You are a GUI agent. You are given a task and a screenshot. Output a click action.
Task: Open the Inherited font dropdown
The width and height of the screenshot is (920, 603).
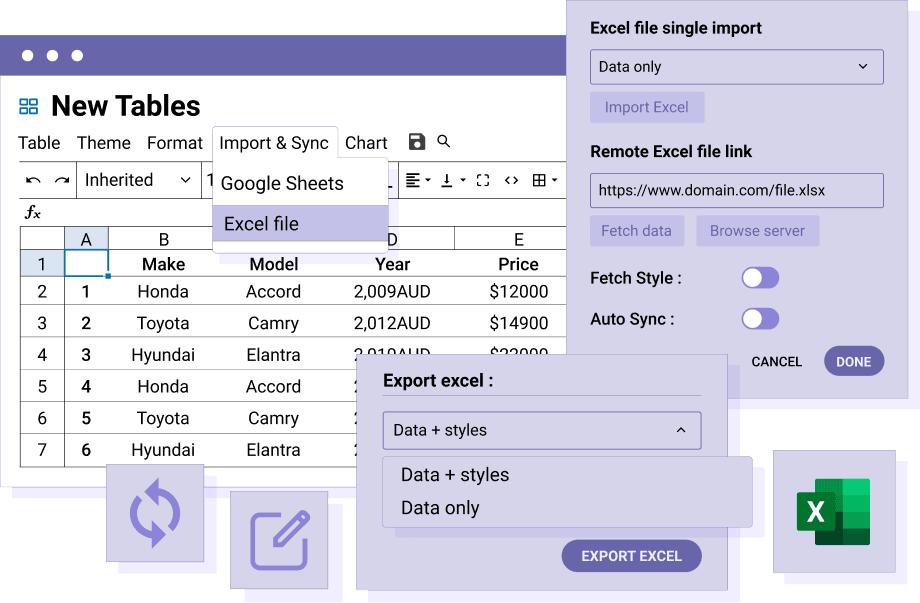[138, 181]
